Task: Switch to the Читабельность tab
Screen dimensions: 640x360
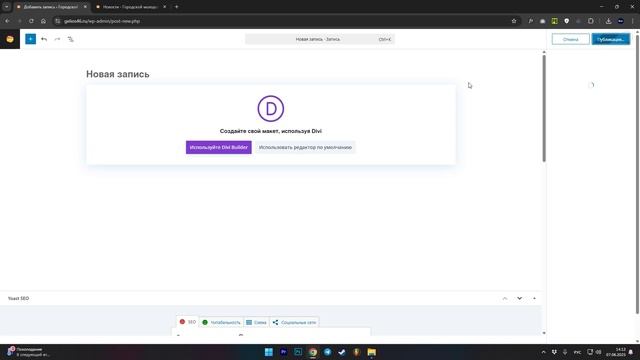Action: coord(221,322)
